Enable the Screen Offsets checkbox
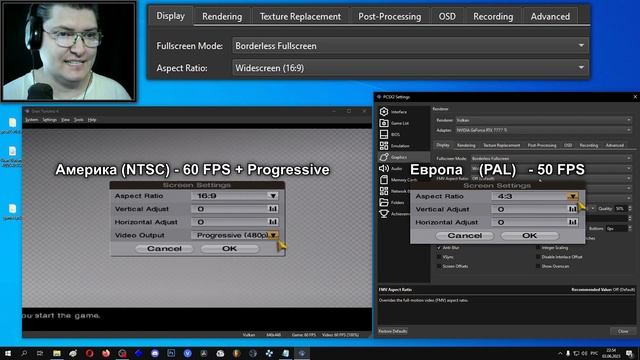Screen dimensions: 640x360 tap(439, 266)
